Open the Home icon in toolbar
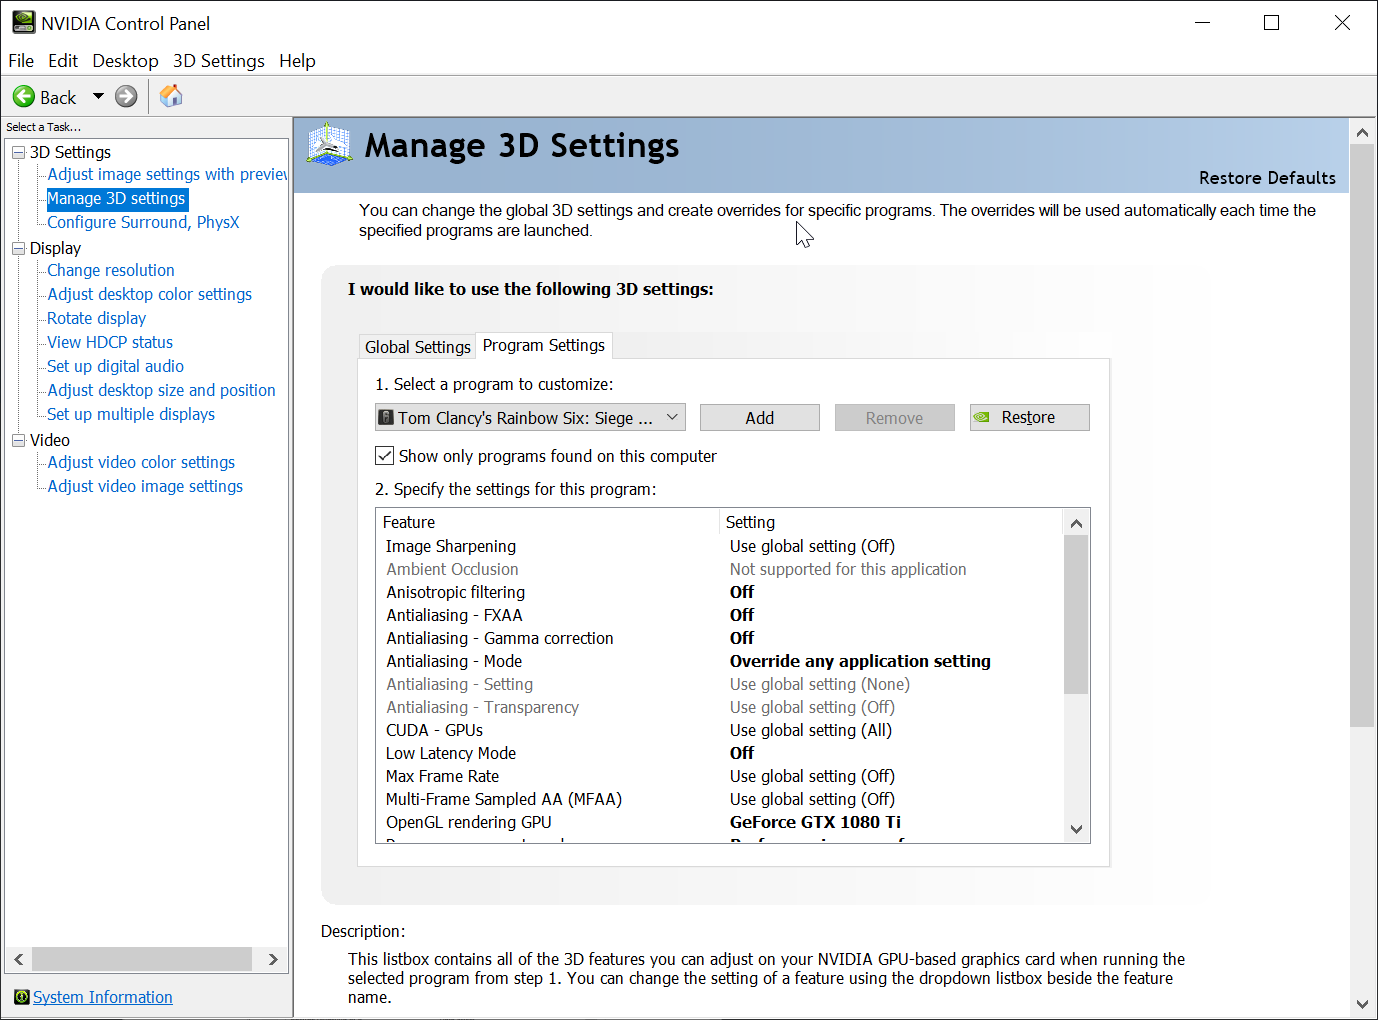The image size is (1378, 1020). pos(171,96)
